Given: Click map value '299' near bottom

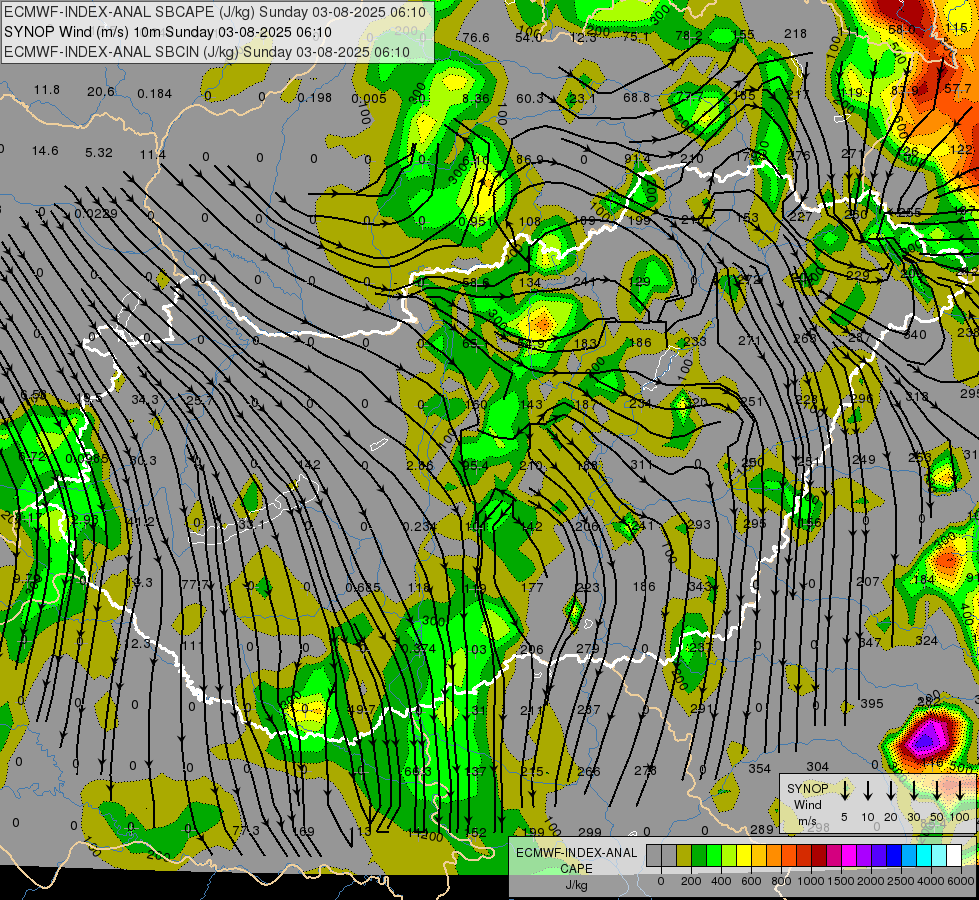Looking at the screenshot, I should point(590,832).
